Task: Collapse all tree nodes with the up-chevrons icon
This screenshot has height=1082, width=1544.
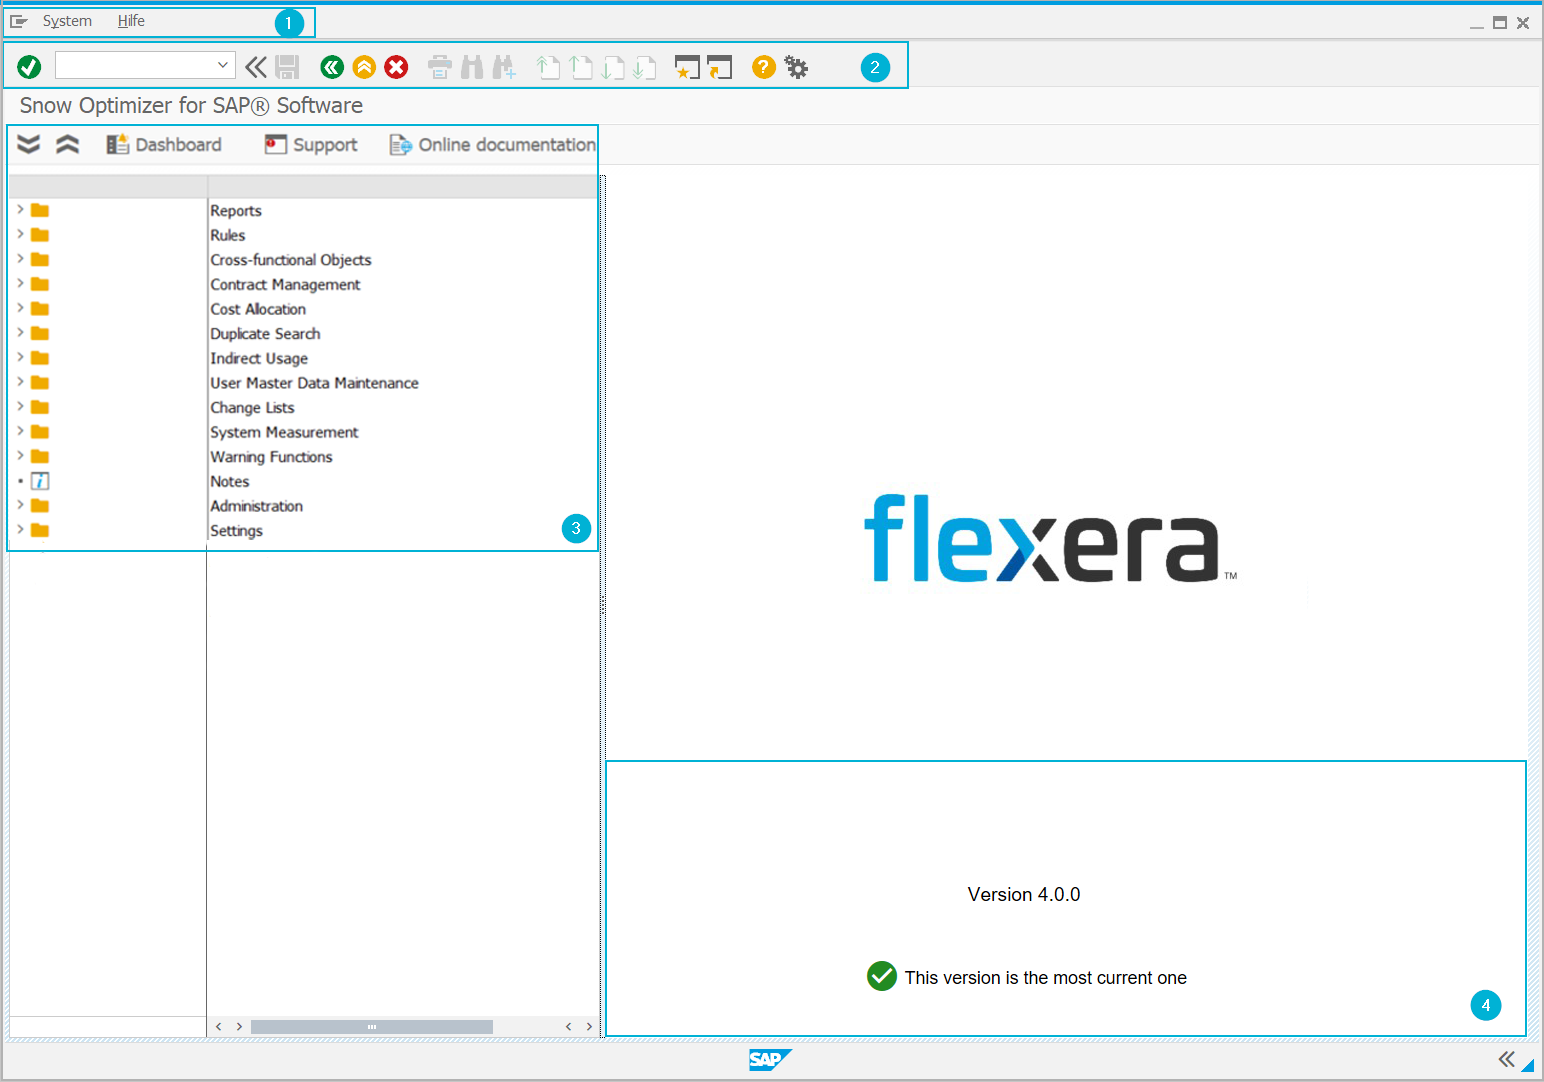Action: pos(67,145)
